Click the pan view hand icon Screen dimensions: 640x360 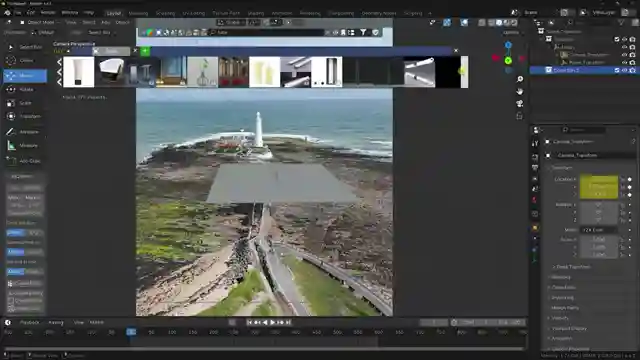click(520, 91)
